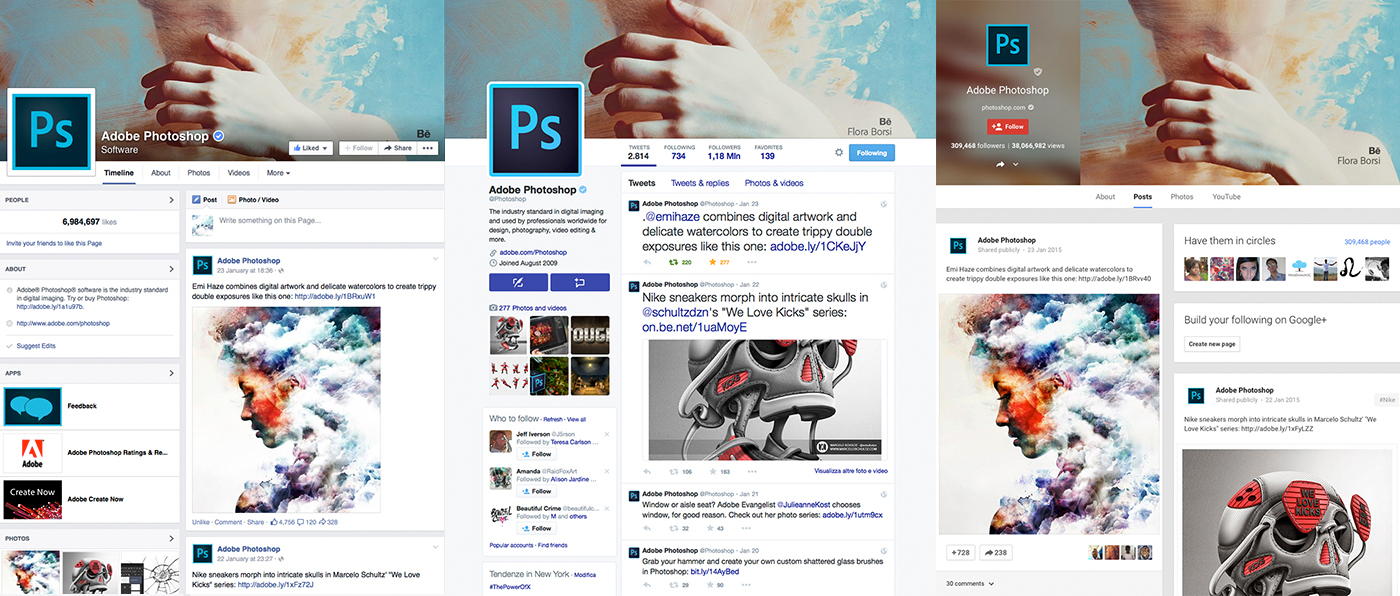Click Google+ Ps logo in header
Image resolution: width=1400 pixels, height=596 pixels.
tap(1008, 46)
